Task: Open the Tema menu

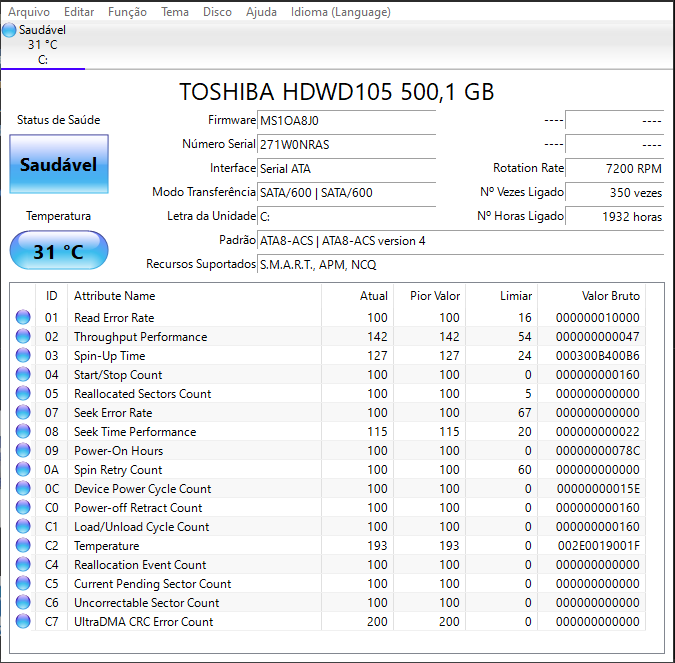Action: pyautogui.click(x=175, y=12)
